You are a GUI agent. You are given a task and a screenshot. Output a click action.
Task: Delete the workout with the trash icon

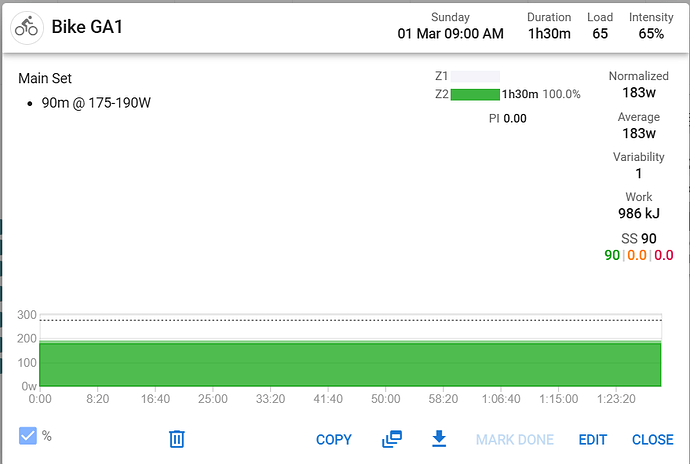[177, 439]
